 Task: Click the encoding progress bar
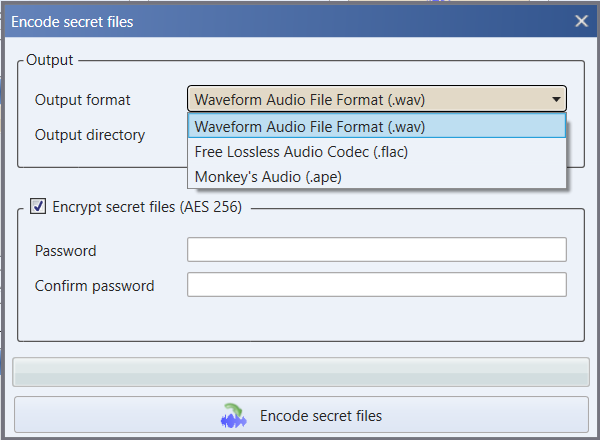pyautogui.click(x=300, y=371)
